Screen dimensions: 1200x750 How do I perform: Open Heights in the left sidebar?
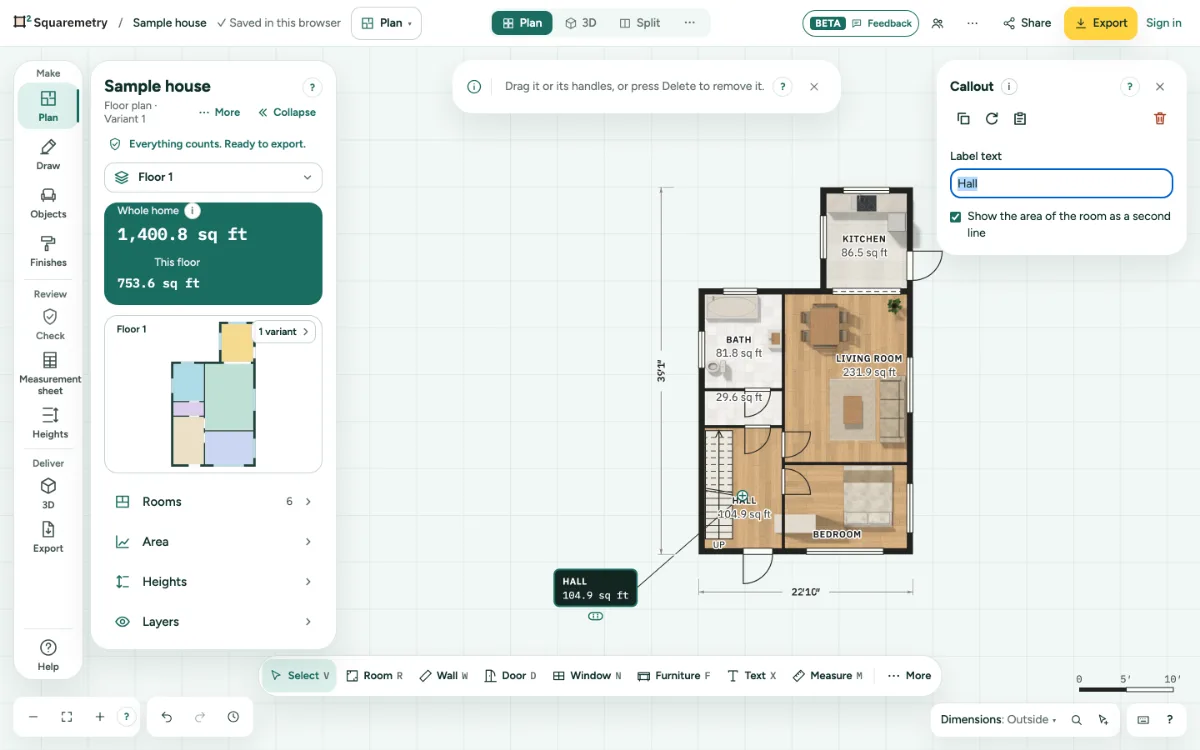tap(50, 423)
